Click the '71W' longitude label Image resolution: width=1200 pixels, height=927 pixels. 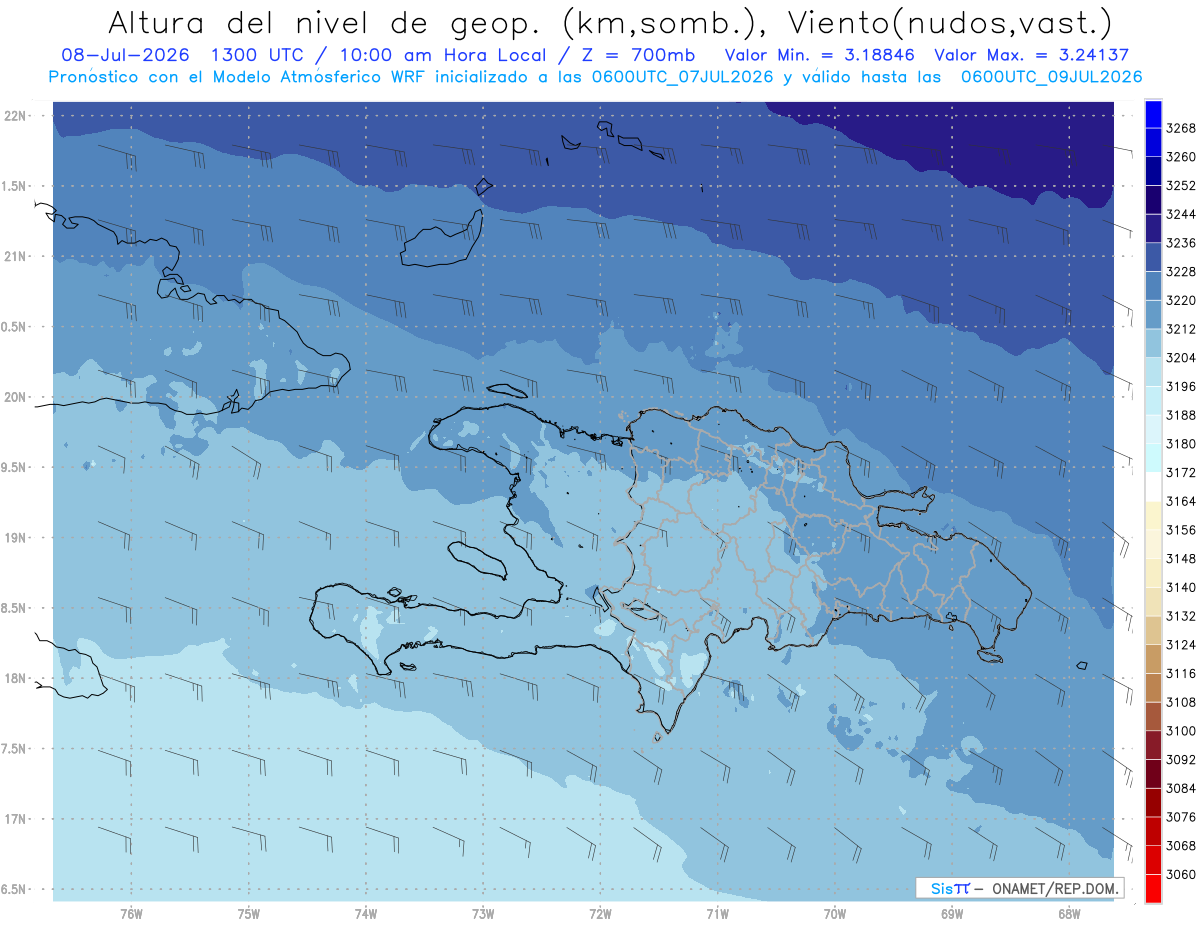coord(717,914)
